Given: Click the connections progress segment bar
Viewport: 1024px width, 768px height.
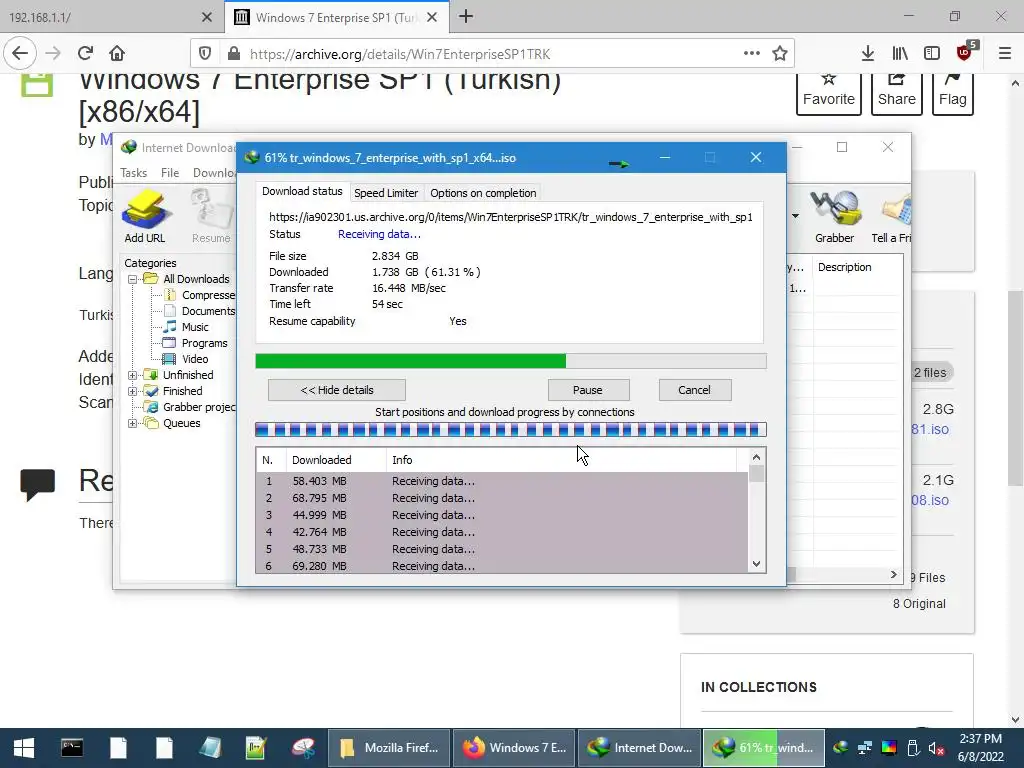Looking at the screenshot, I should 511,430.
